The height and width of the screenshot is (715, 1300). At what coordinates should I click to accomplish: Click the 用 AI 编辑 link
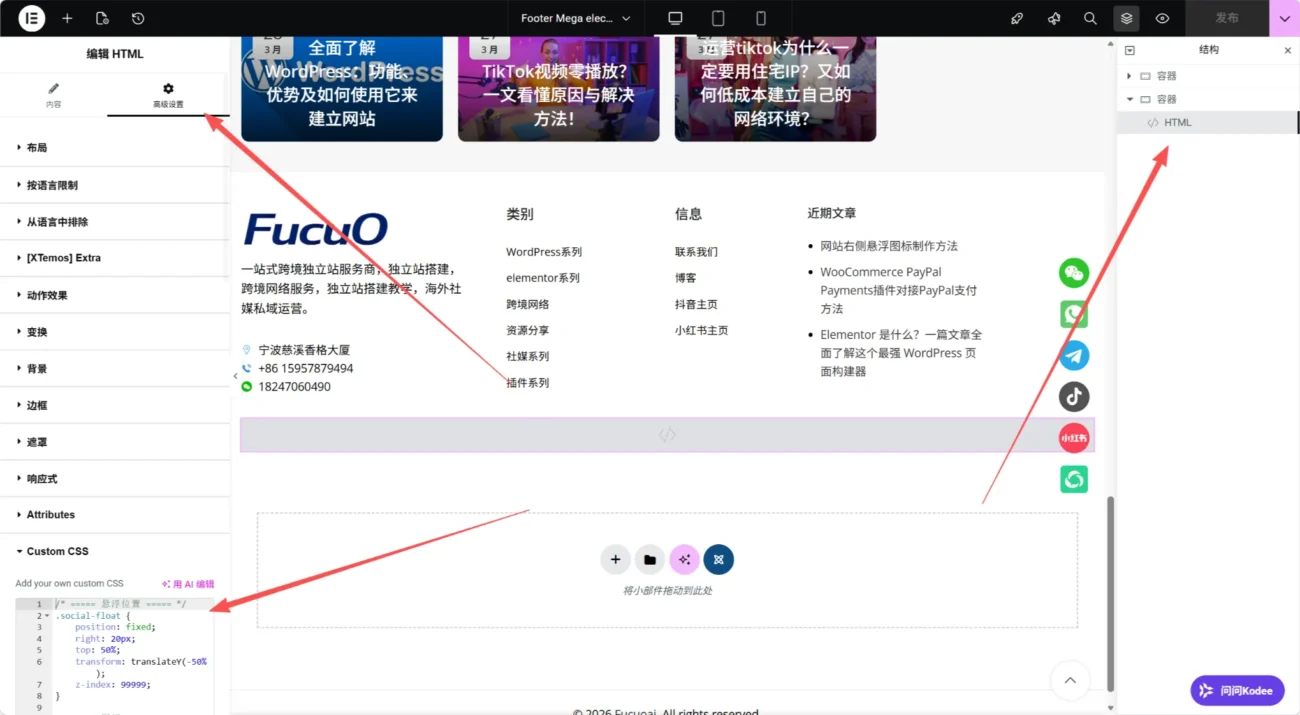[187, 582]
